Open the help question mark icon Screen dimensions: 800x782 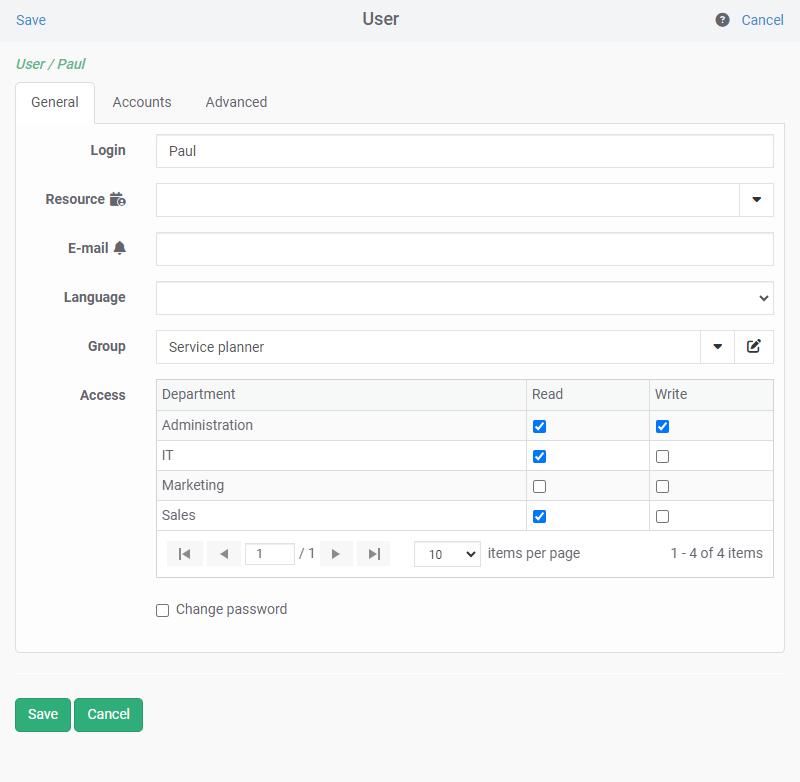722,20
